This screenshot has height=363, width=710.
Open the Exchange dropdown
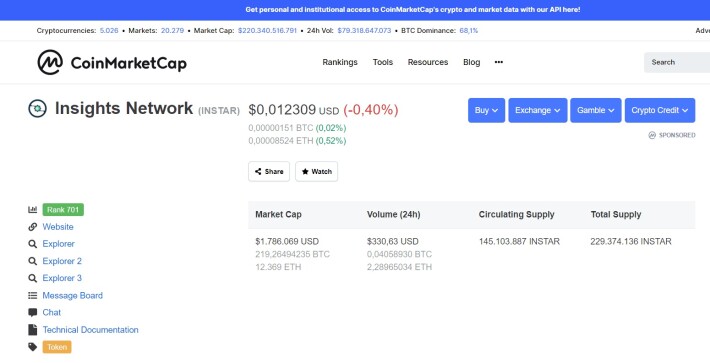537,110
